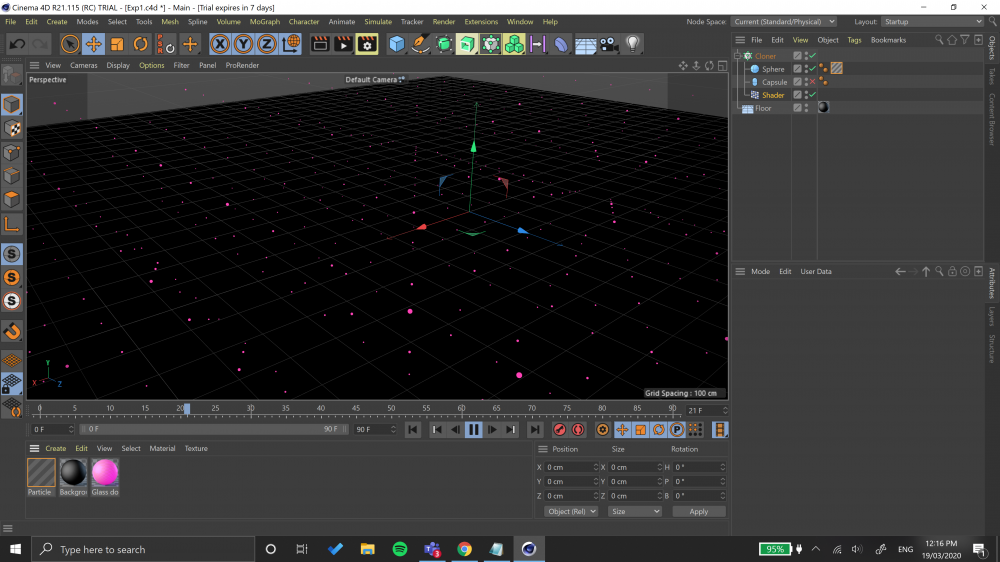The height and width of the screenshot is (562, 1000).
Task: Click the Autokeying button
Action: [x=578, y=430]
